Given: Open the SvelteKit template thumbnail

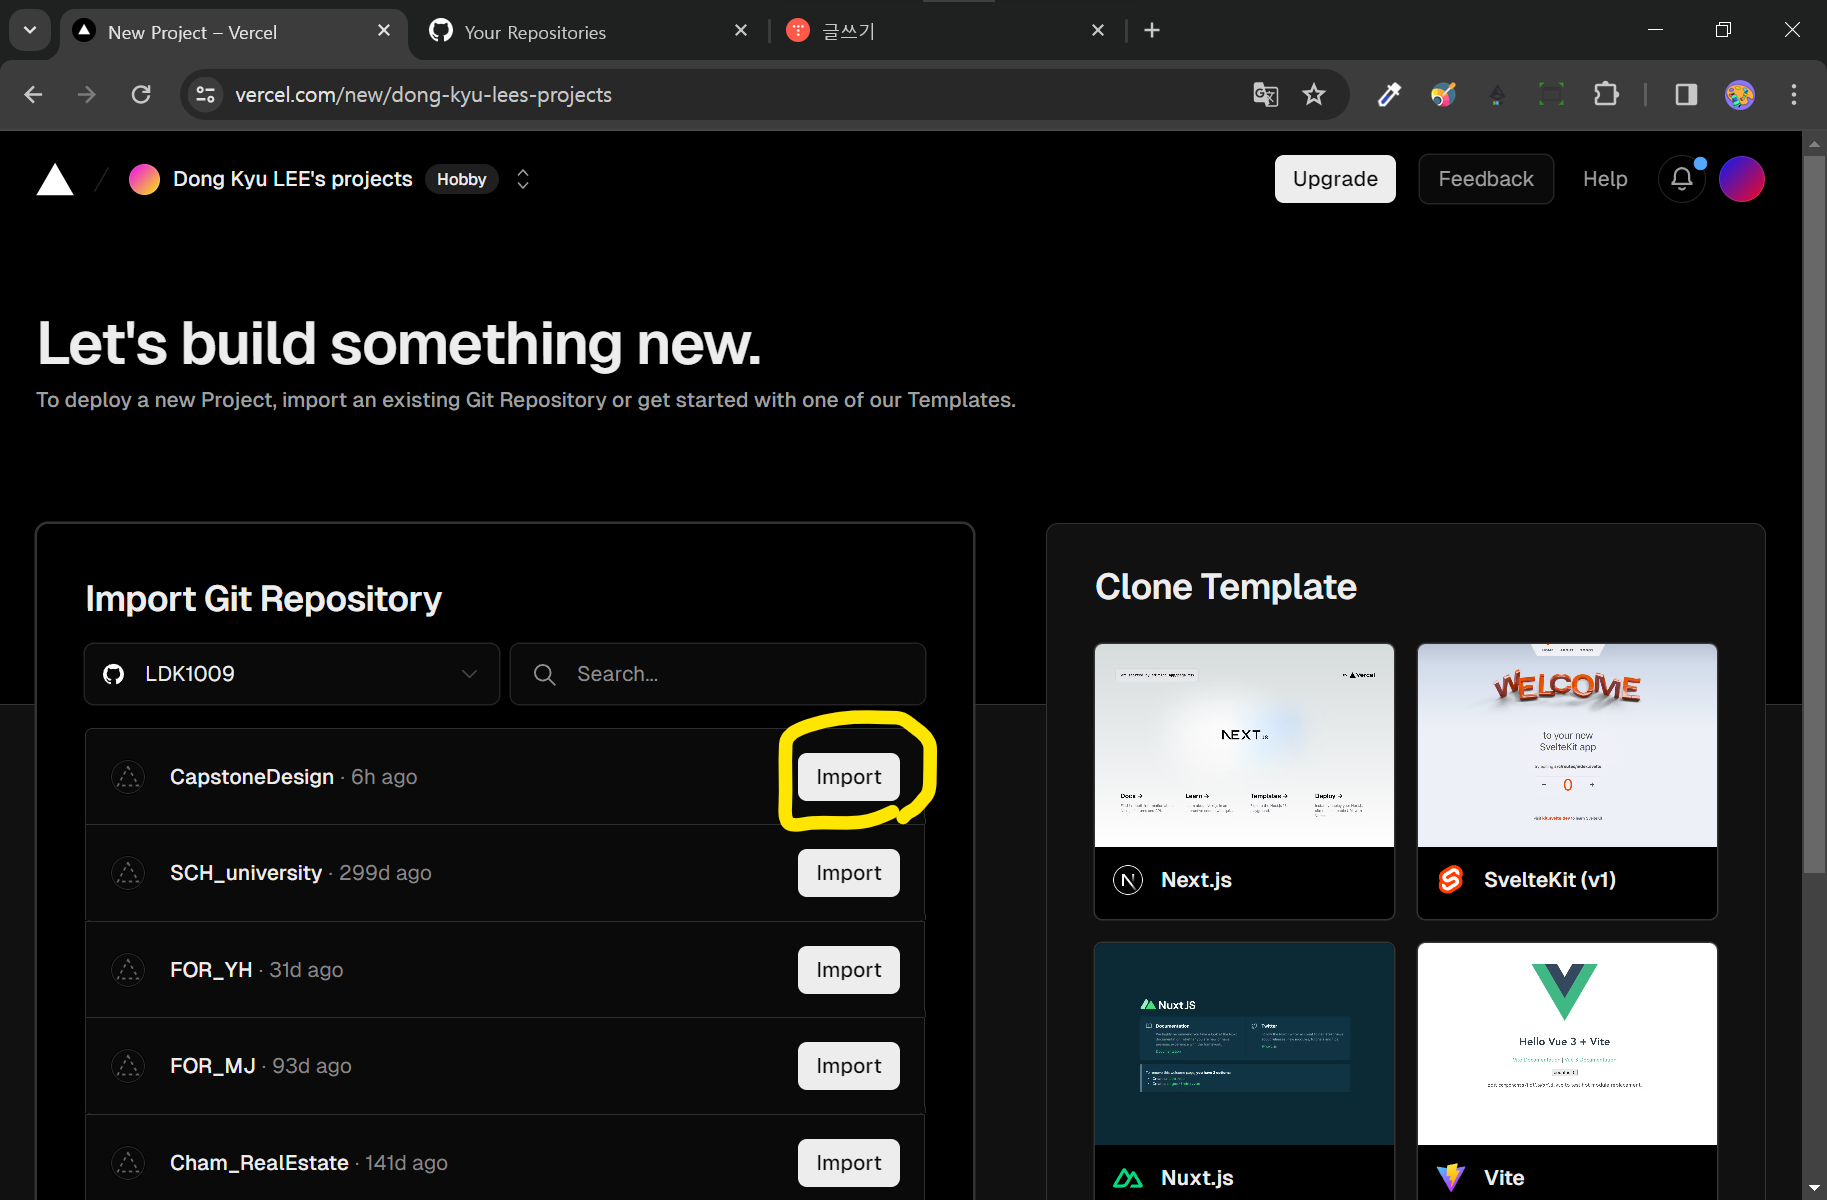Looking at the screenshot, I should [1567, 746].
